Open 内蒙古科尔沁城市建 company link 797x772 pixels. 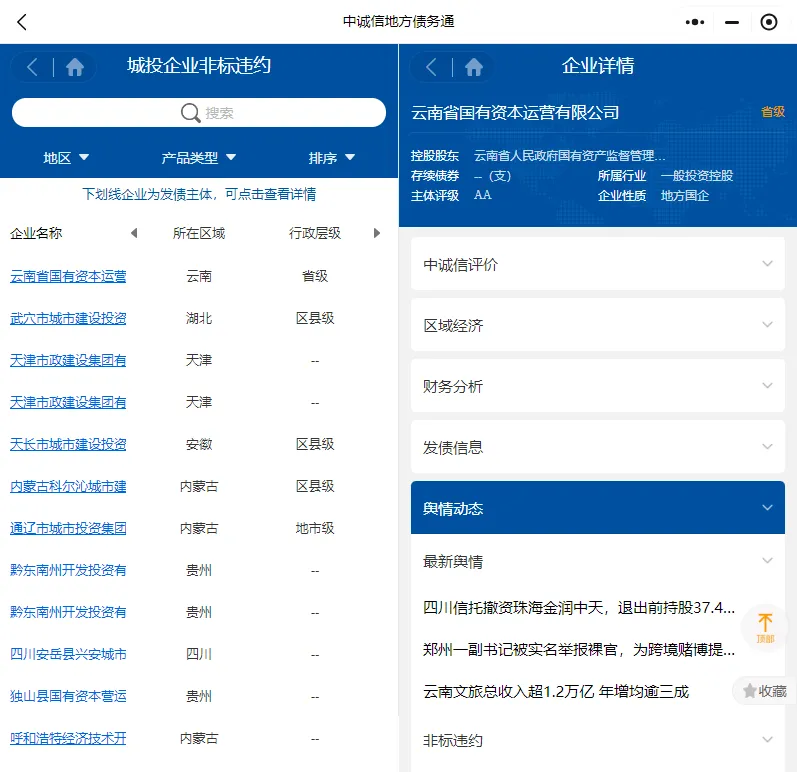point(68,486)
